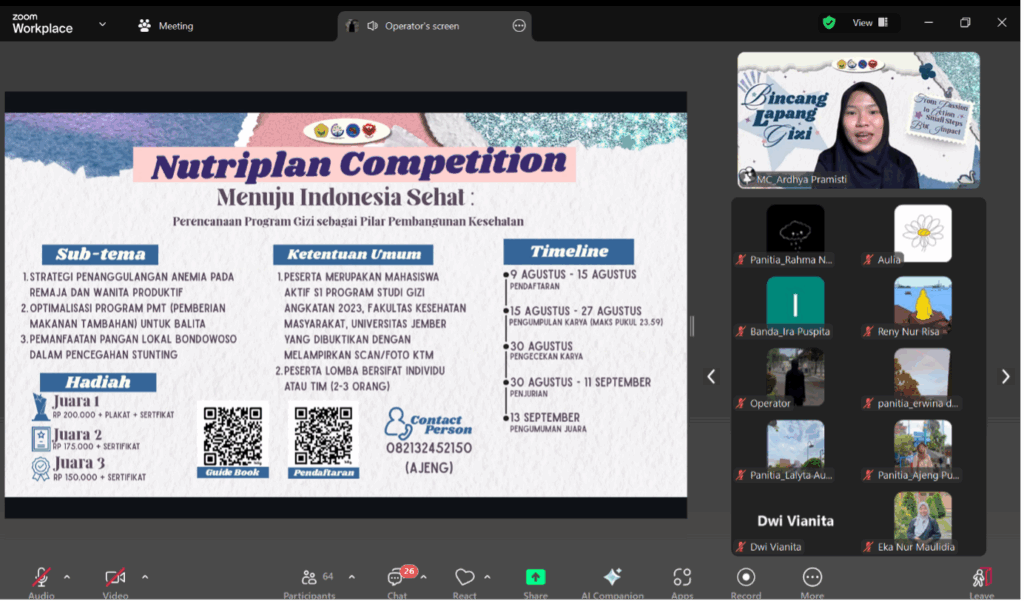Open the View layout menu
The height and width of the screenshot is (601, 1024).
(869, 22)
